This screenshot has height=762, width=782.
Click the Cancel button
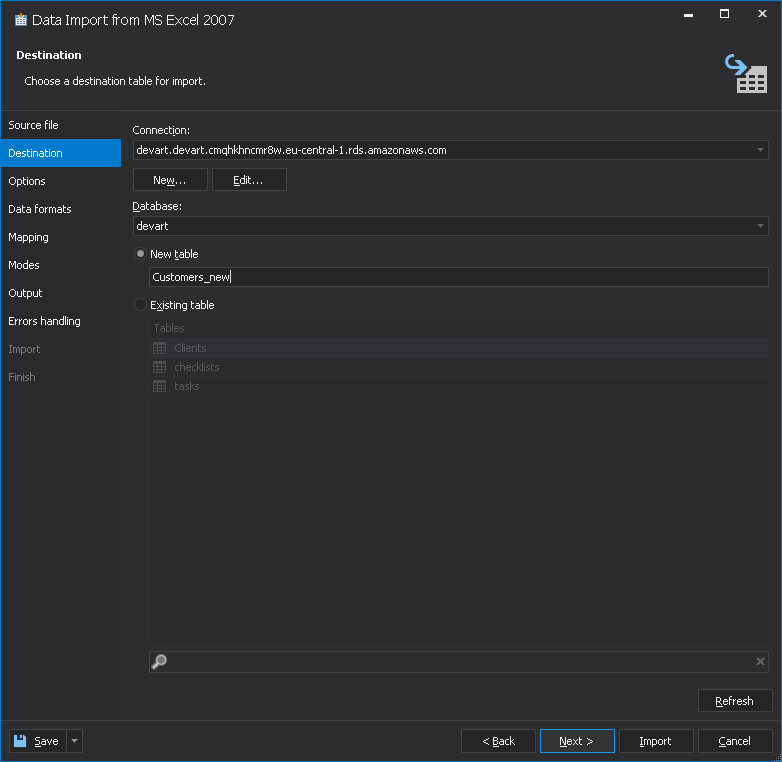(735, 741)
